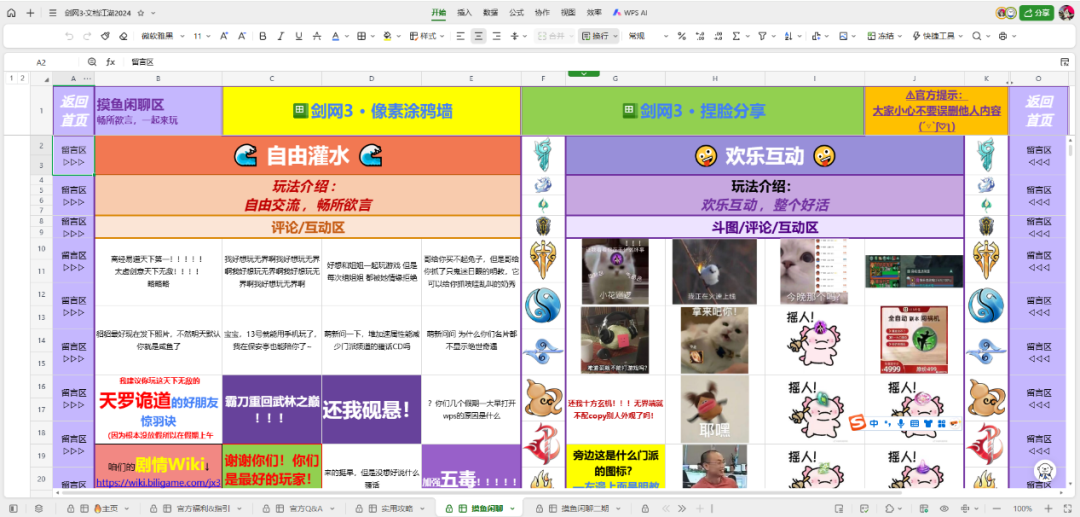Viewport: 1080px width, 517px height.
Task: Expand the font size 11 dropdown
Action: [202, 36]
